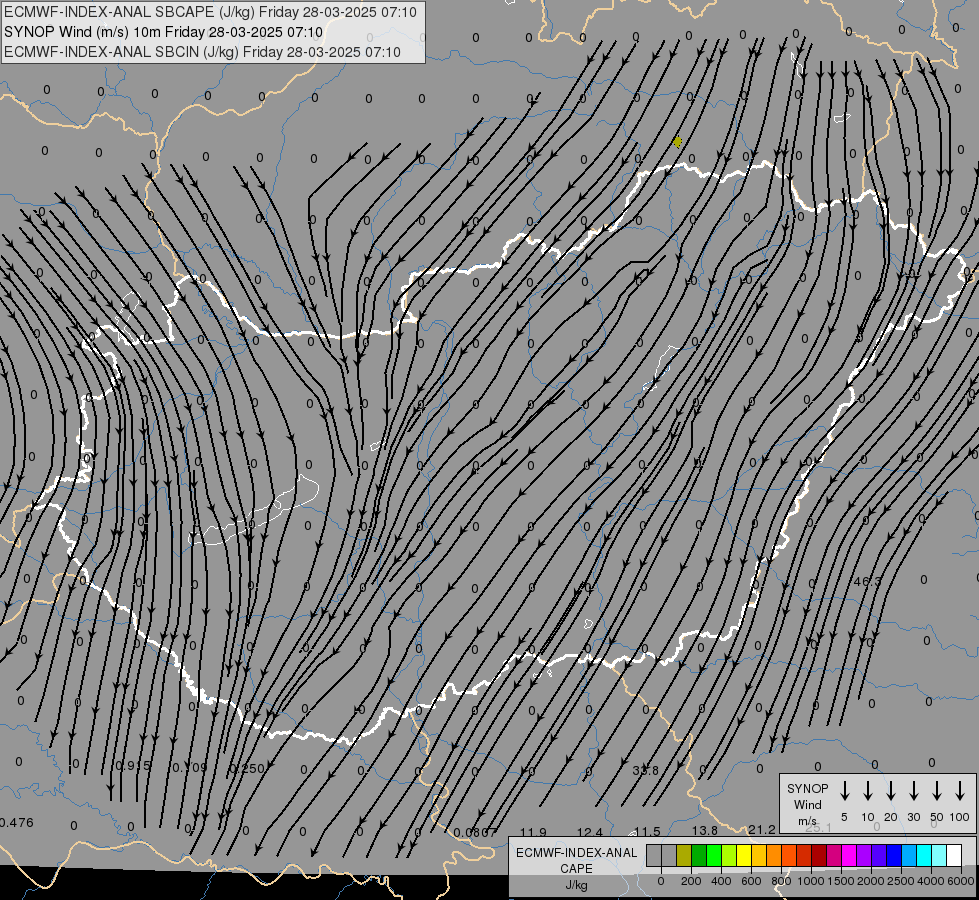Pick the dark green CAPE legend swatch

tap(699, 856)
